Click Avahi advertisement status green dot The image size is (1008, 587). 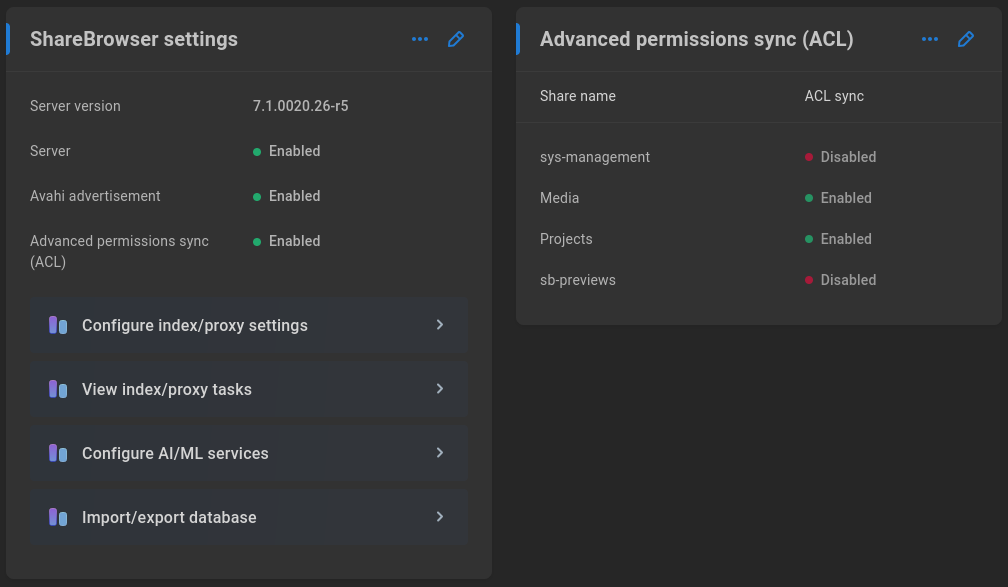click(257, 197)
